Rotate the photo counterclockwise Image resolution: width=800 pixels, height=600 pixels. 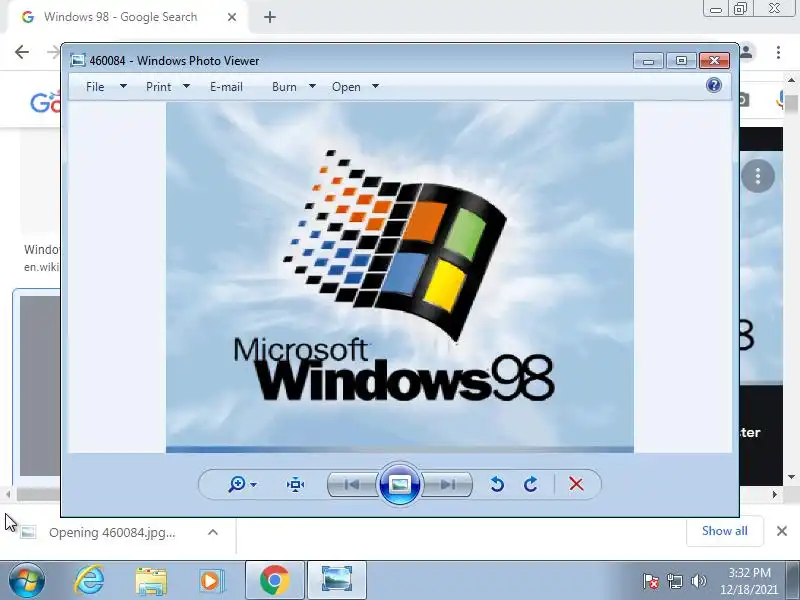[496, 484]
